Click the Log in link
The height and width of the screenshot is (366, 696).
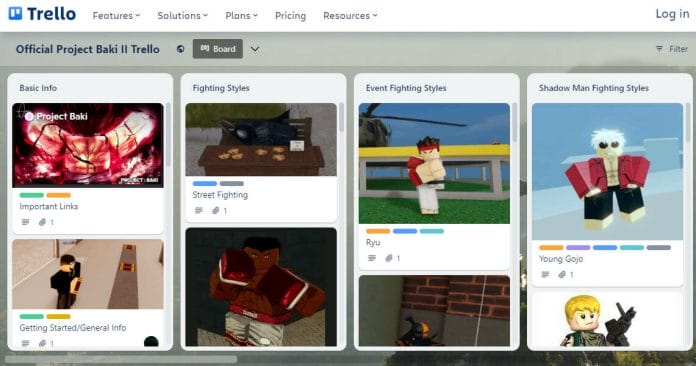coord(672,14)
